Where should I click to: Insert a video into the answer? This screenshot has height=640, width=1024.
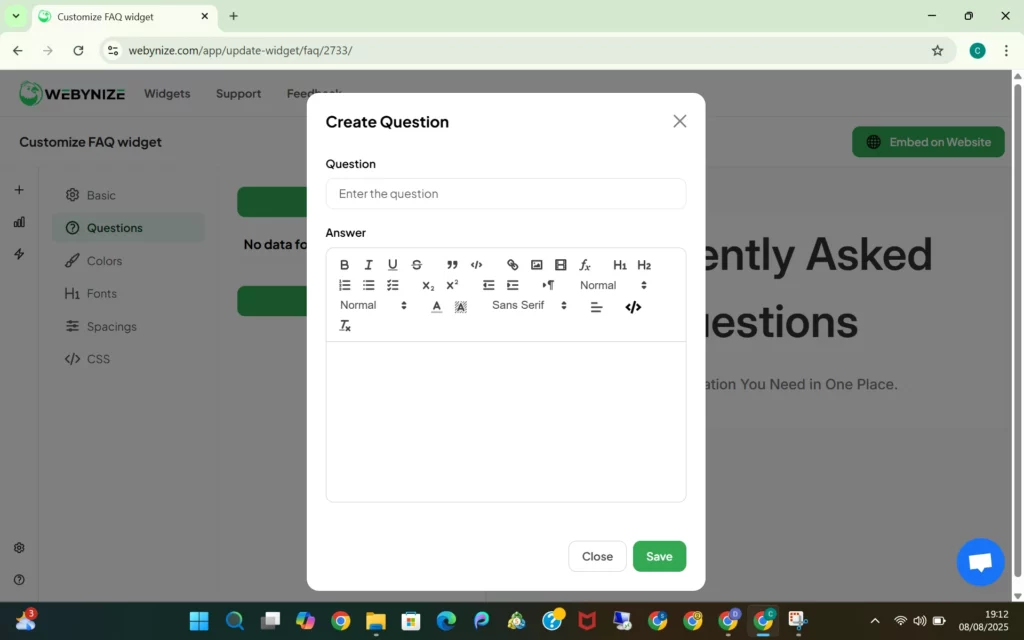pos(560,264)
